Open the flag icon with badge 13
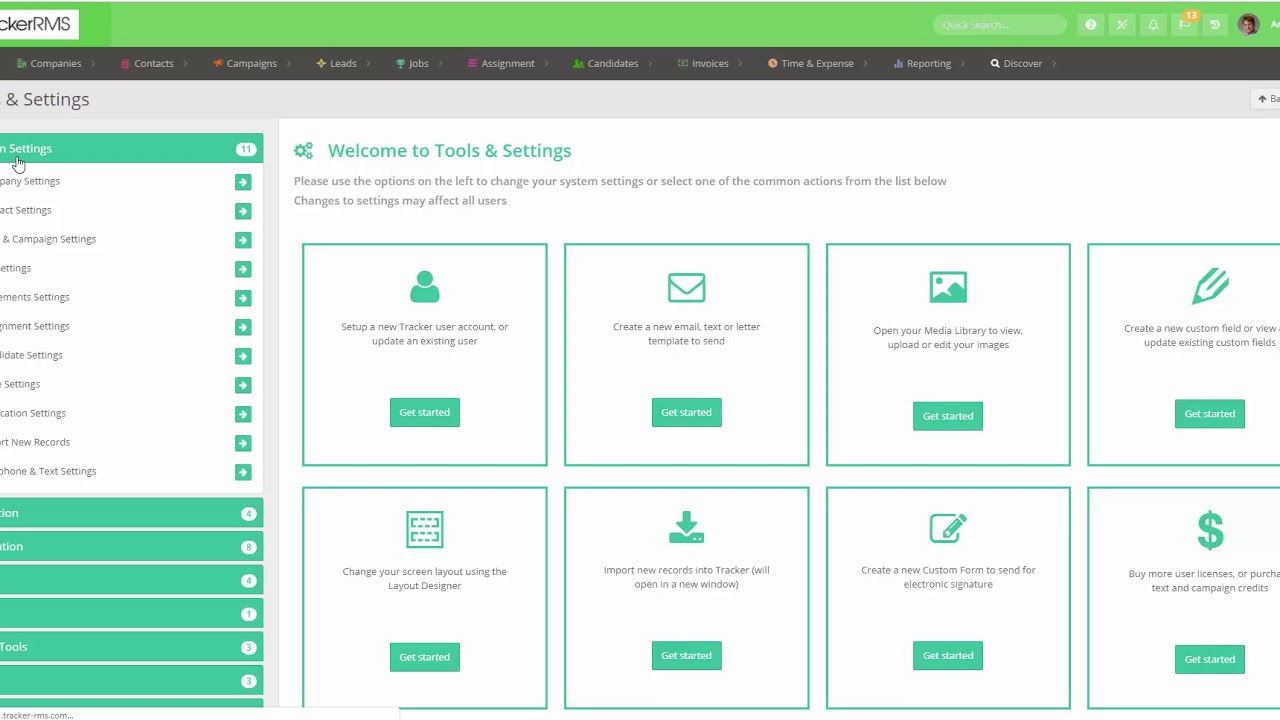Screen dimensions: 1280x720 click(1185, 24)
